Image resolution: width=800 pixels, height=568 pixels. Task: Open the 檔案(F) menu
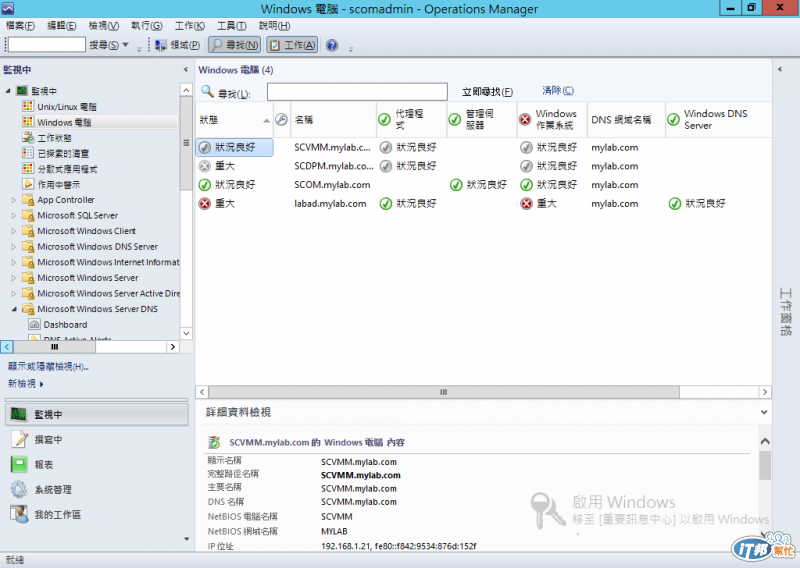coord(20,26)
